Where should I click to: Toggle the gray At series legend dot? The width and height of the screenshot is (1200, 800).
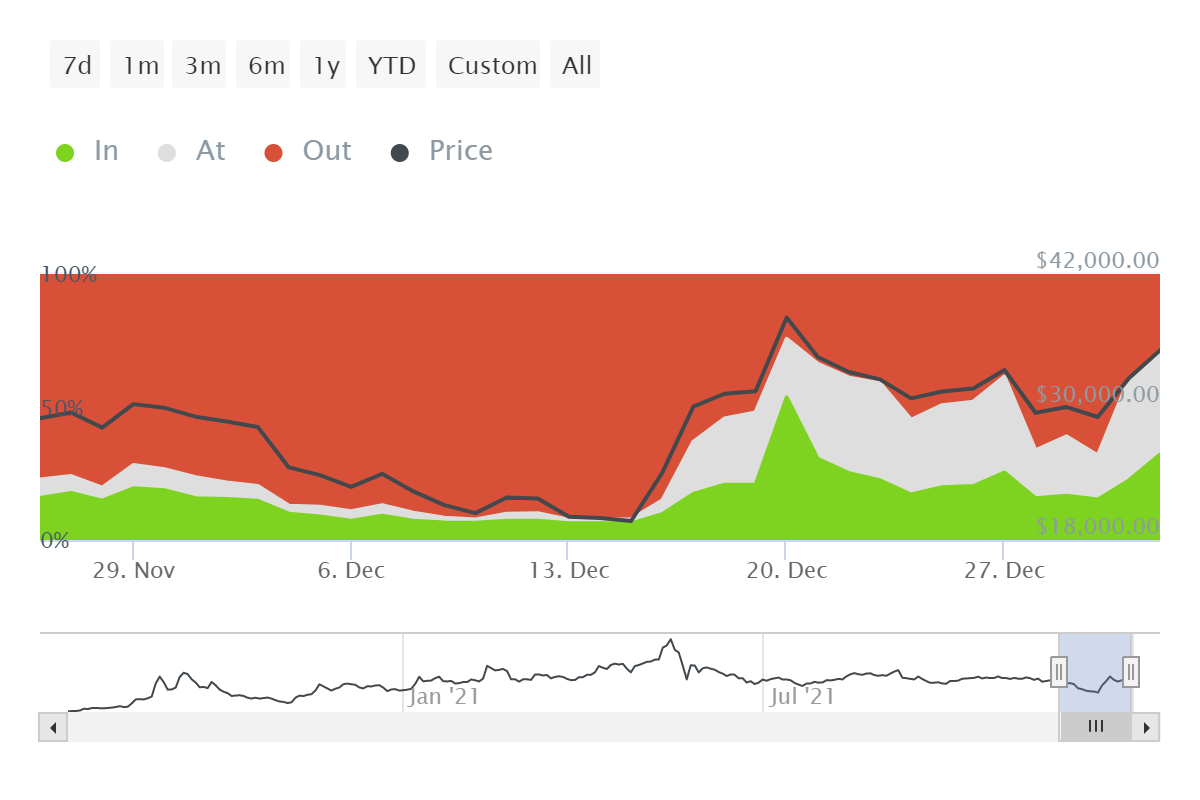pyautogui.click(x=167, y=152)
